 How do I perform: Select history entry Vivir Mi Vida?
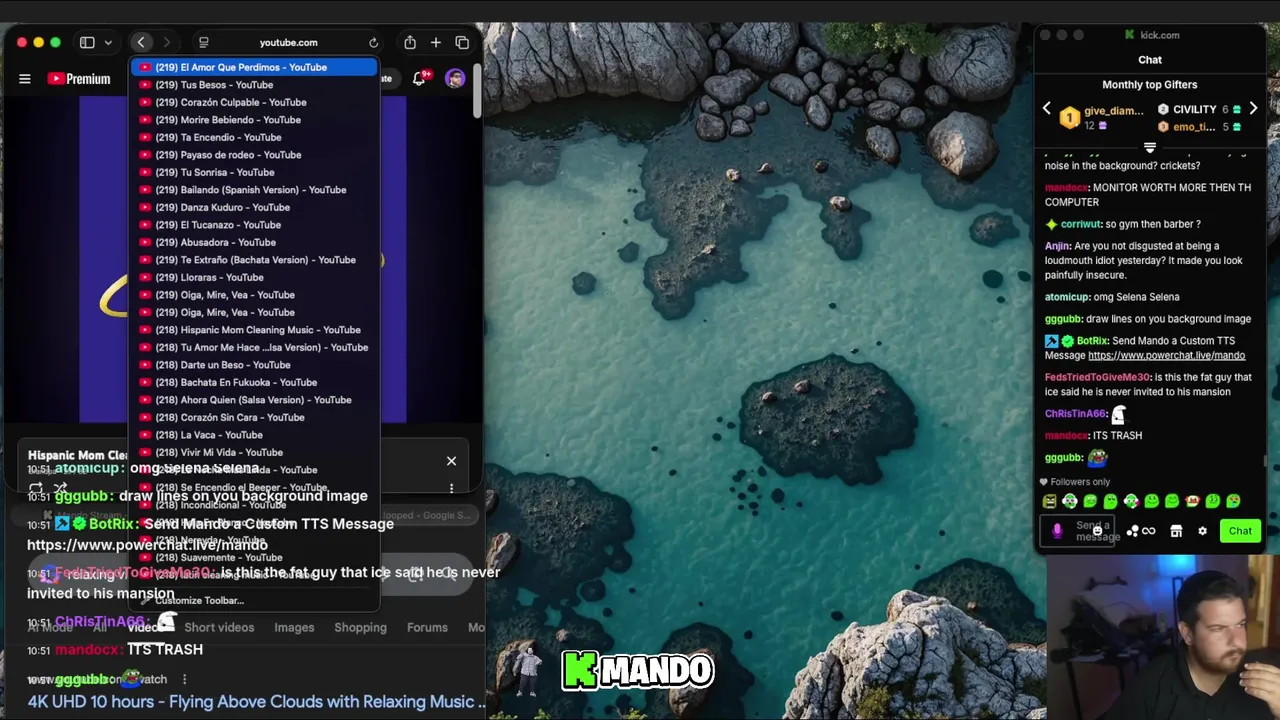(254, 452)
